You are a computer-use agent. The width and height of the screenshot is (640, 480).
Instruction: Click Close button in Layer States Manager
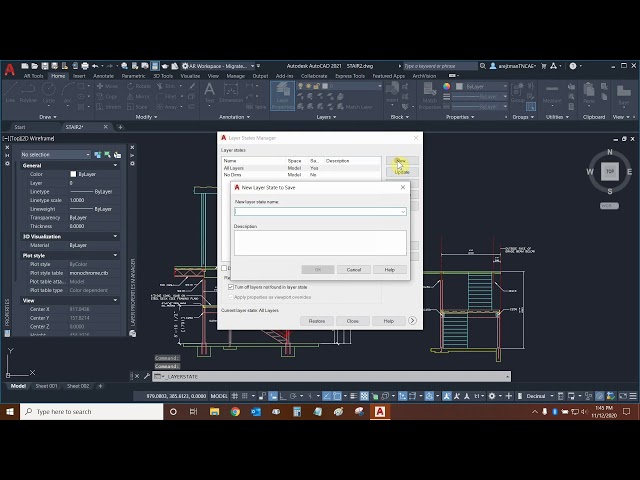click(x=353, y=321)
